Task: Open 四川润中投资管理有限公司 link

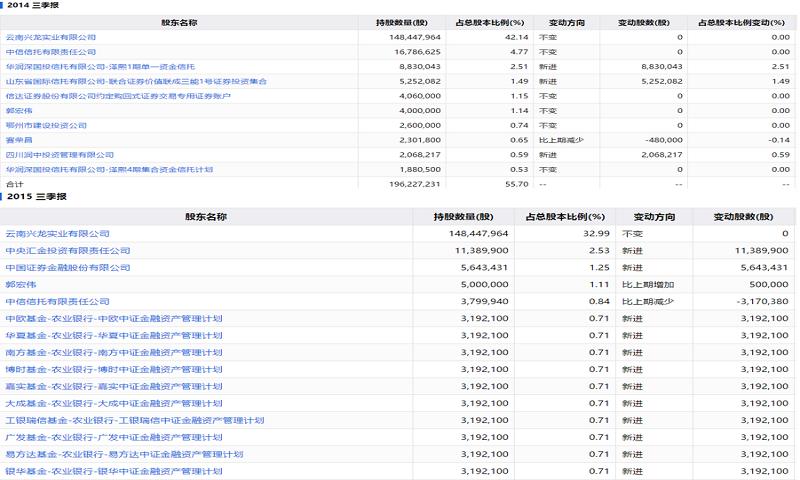Action: [x=59, y=155]
